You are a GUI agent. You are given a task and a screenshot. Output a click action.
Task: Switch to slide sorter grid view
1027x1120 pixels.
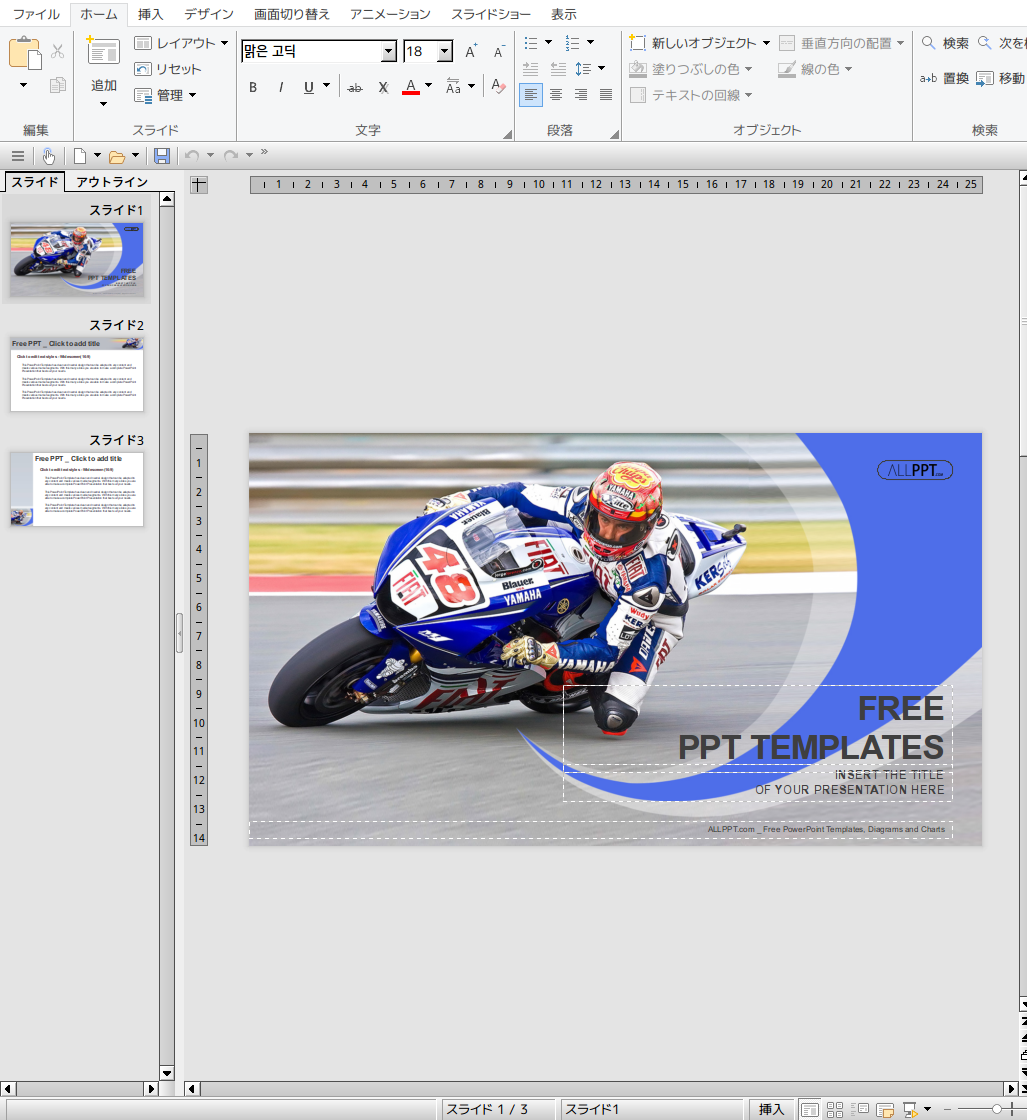coord(835,1109)
